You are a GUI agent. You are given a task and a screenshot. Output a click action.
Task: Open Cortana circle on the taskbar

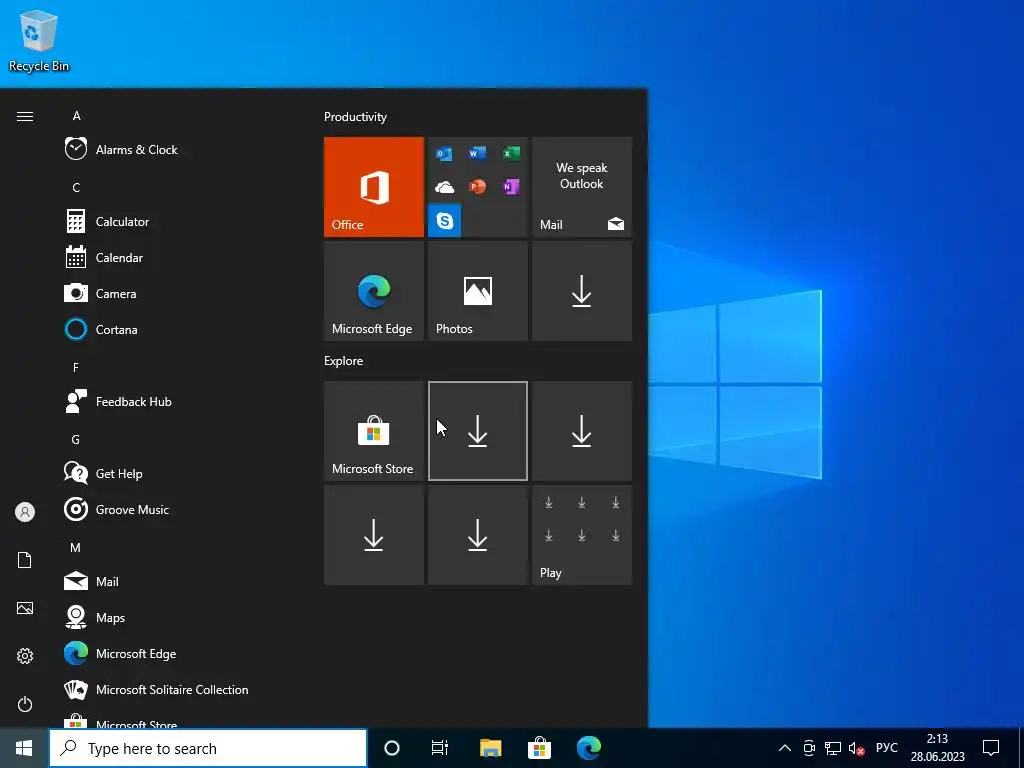tap(392, 748)
